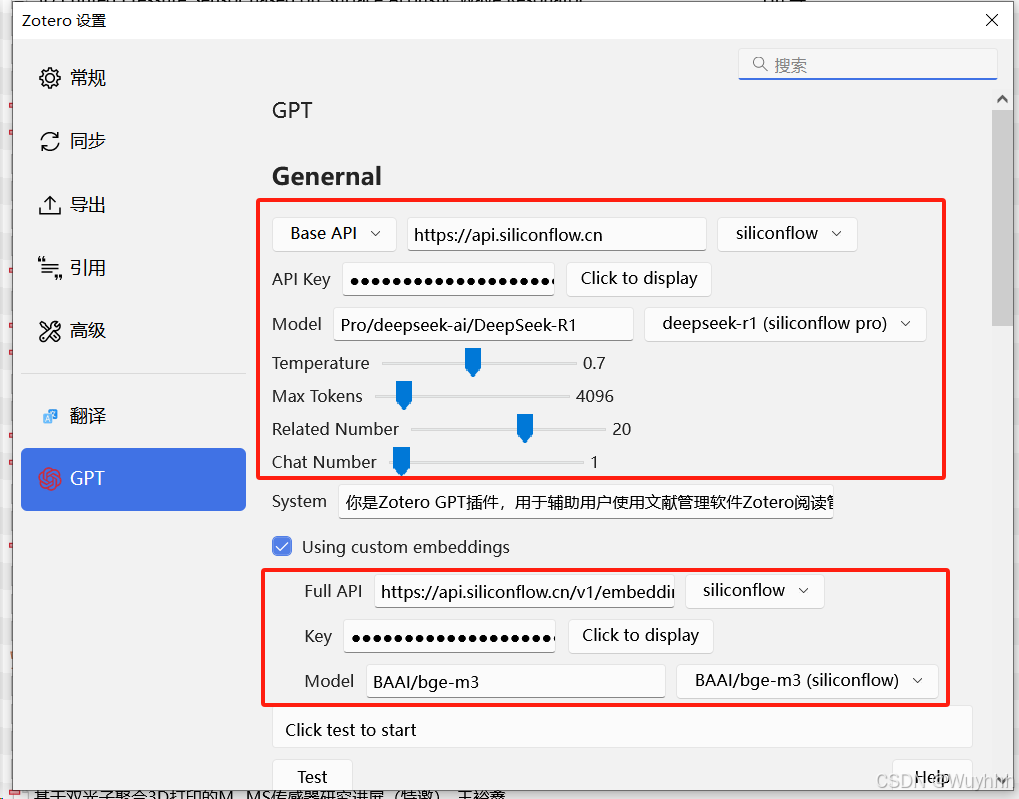The height and width of the screenshot is (799, 1019).
Task: Open siliconflow provider dropdown beside Base API
Action: [x=787, y=234]
